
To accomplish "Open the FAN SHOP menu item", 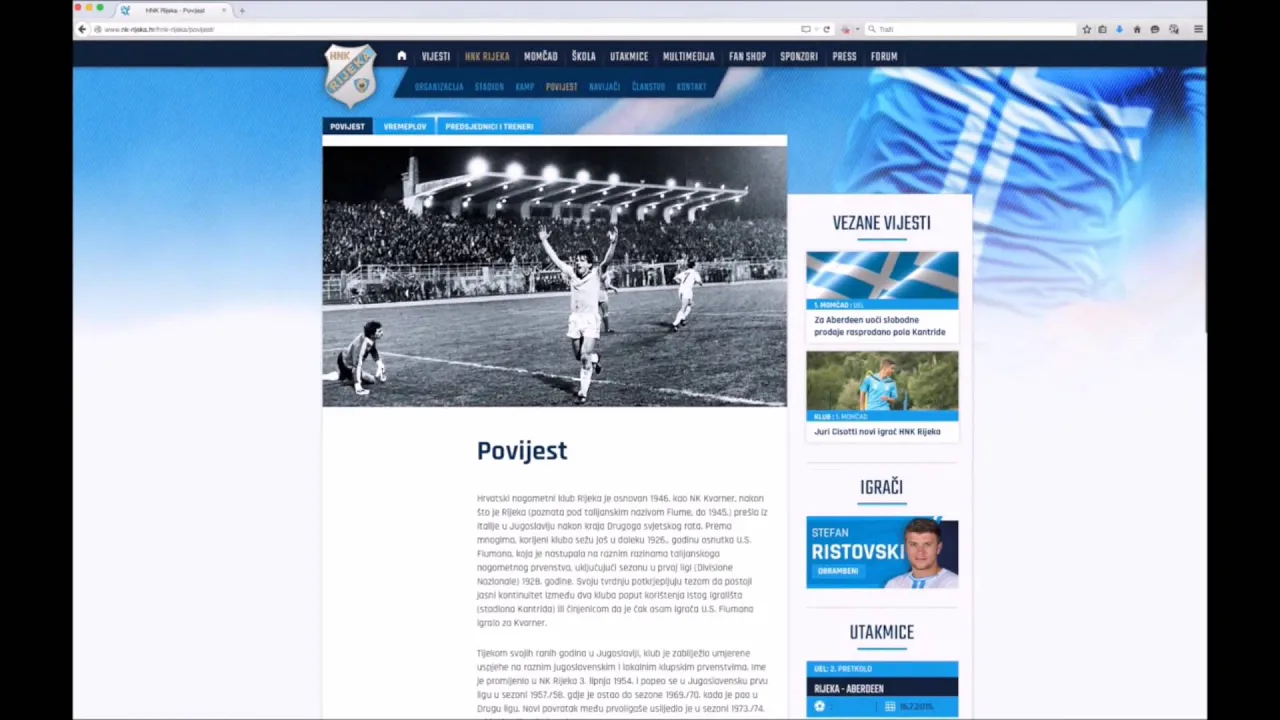I will (x=747, y=56).
